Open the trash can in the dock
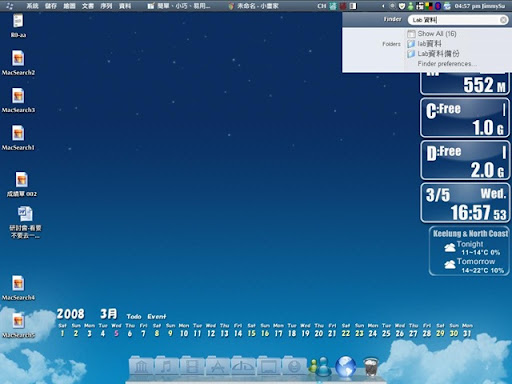Image resolution: width=512 pixels, height=384 pixels. [371, 367]
